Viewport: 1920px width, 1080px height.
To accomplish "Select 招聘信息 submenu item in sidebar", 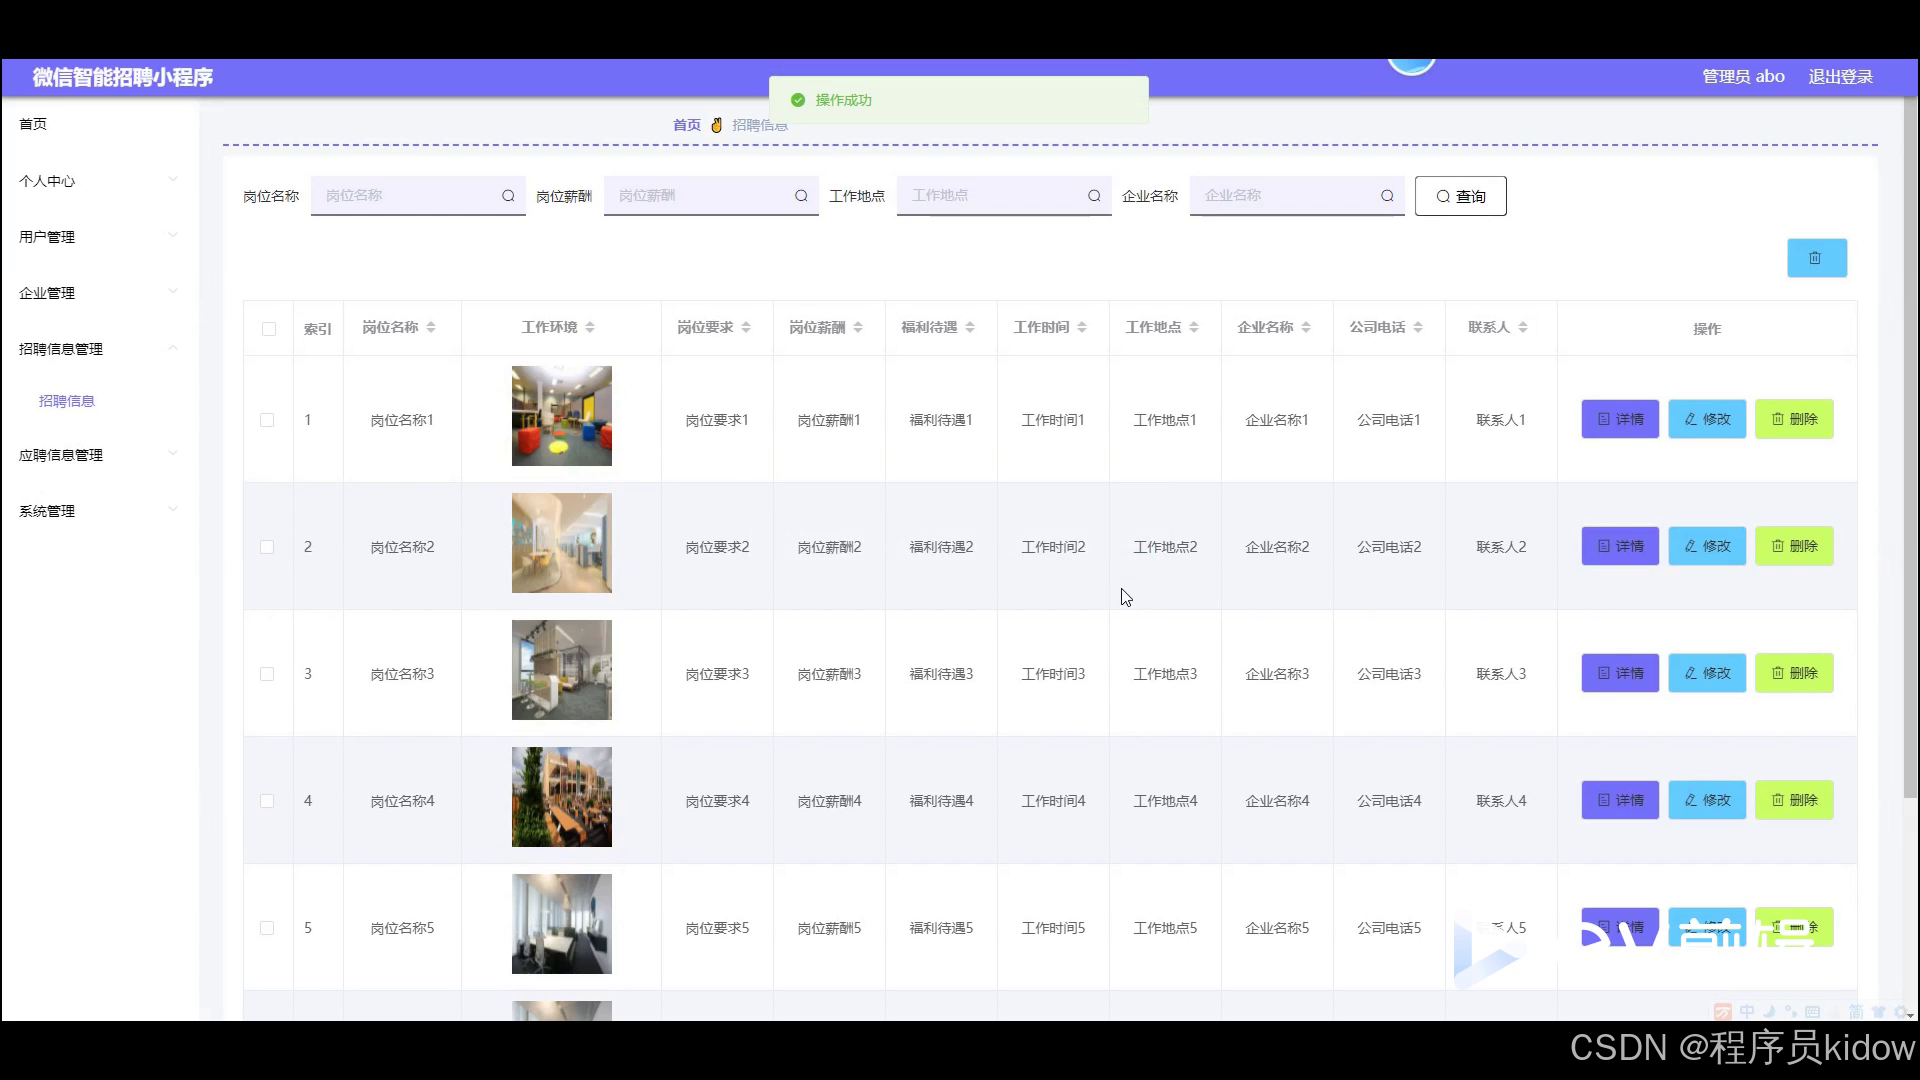I will (x=67, y=401).
